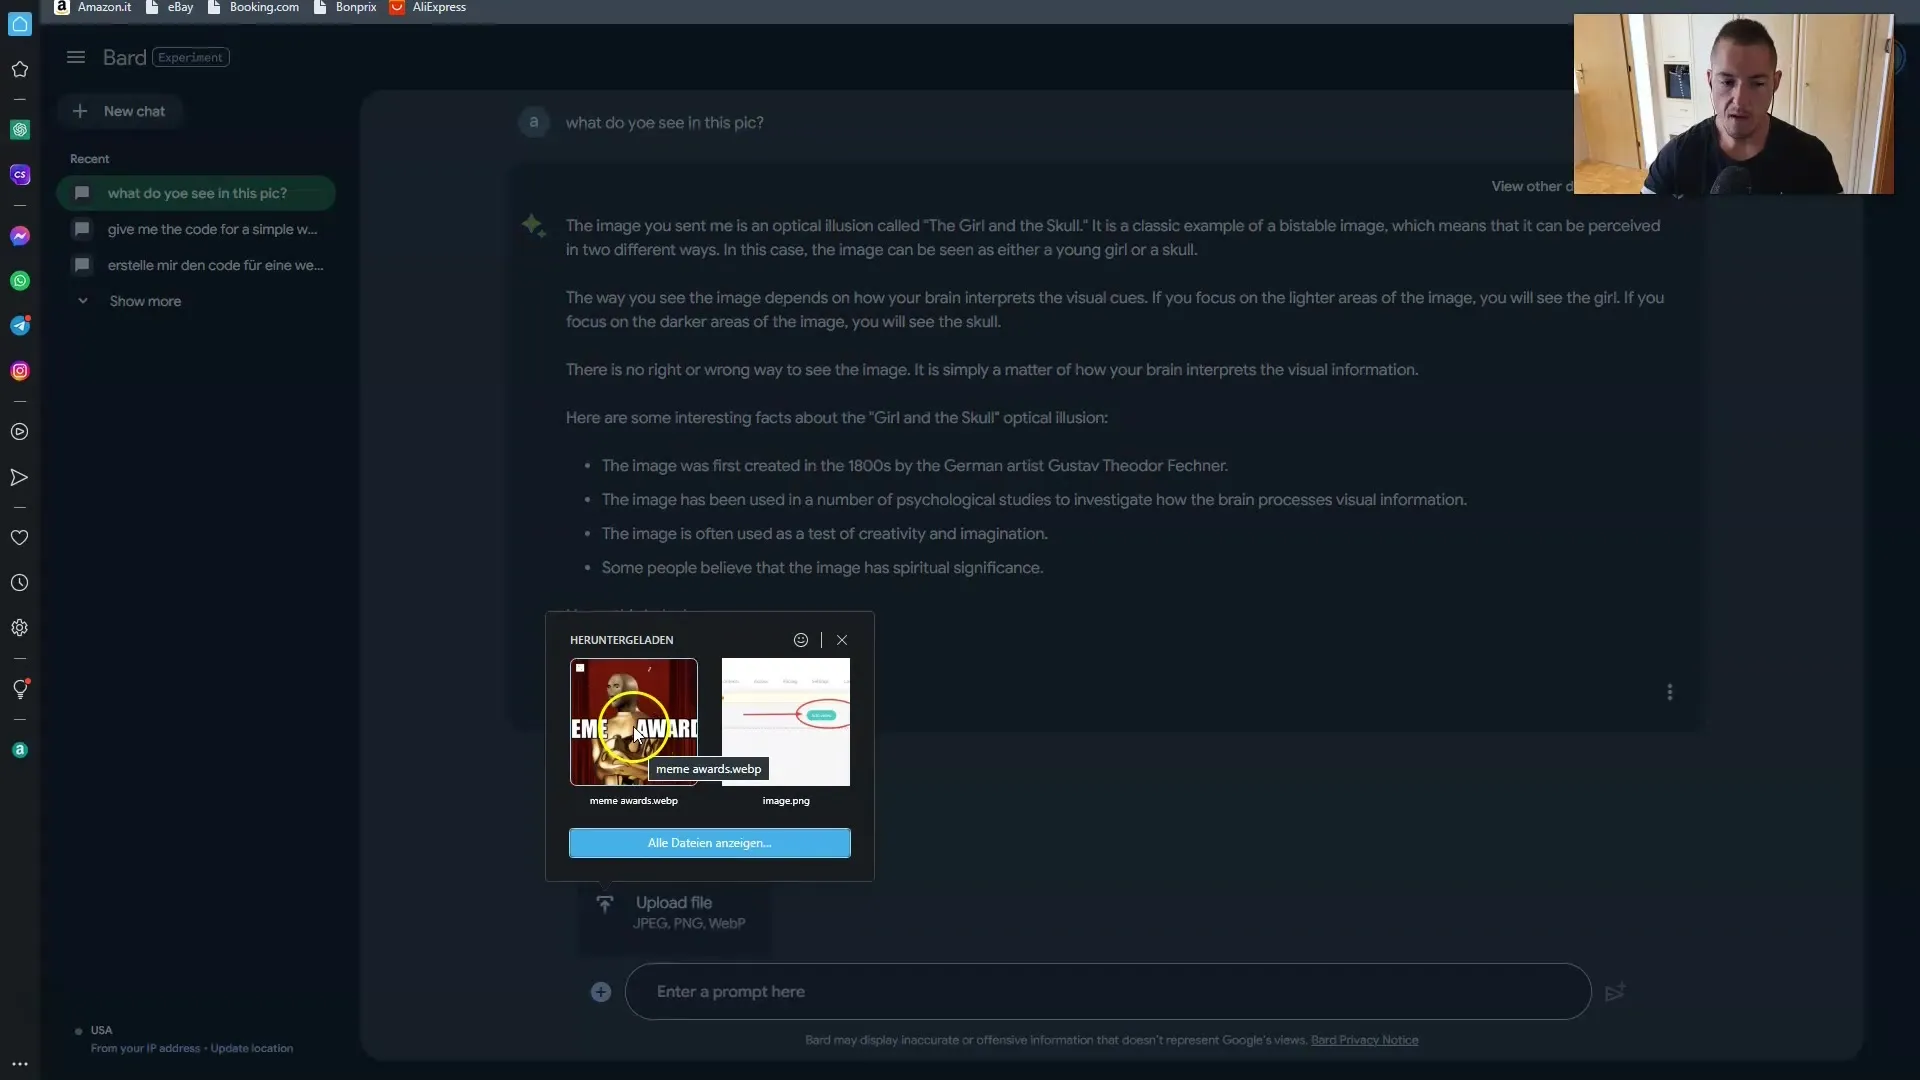Toggle visibility of sidebar menu

click(75, 55)
